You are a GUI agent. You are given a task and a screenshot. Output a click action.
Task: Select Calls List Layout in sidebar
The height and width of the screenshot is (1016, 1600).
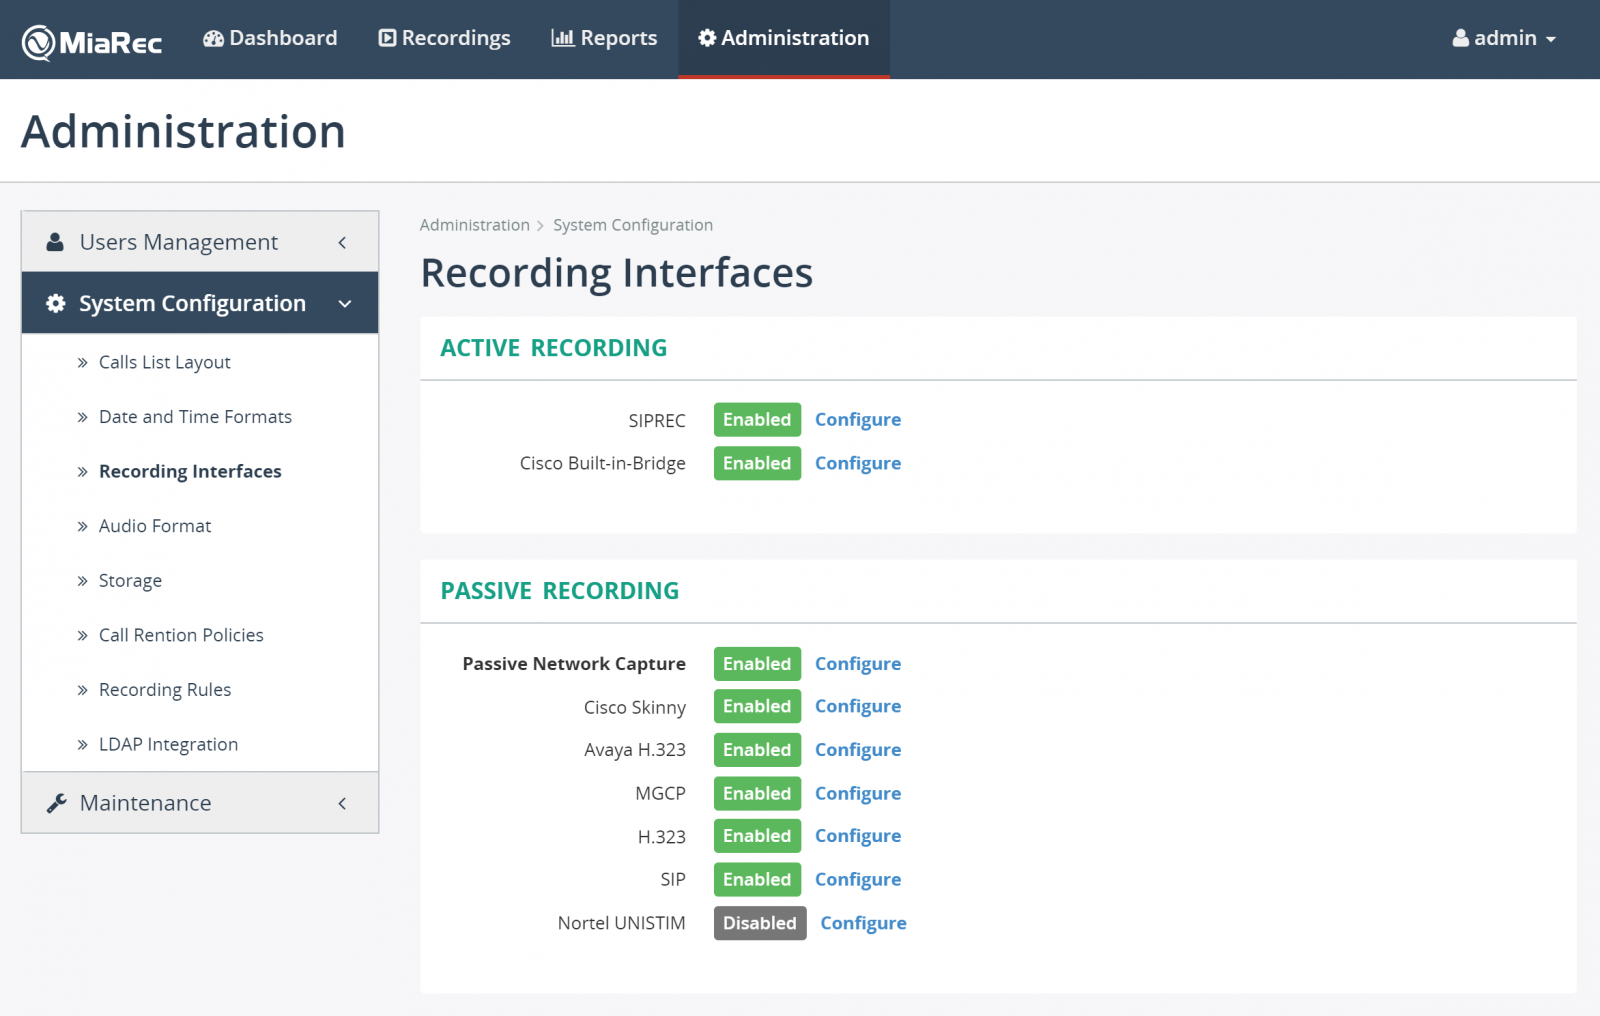coord(165,362)
